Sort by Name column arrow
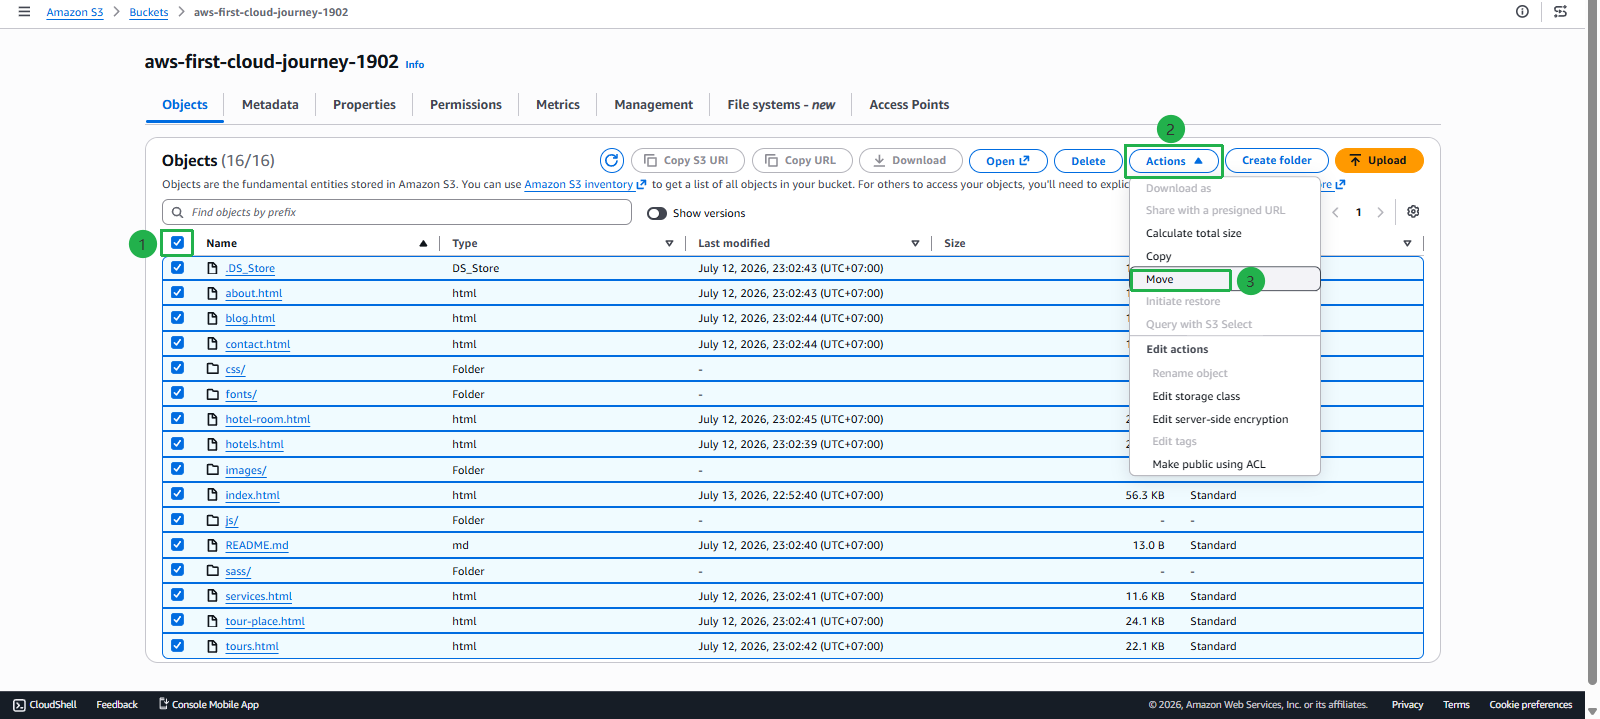 (x=423, y=243)
